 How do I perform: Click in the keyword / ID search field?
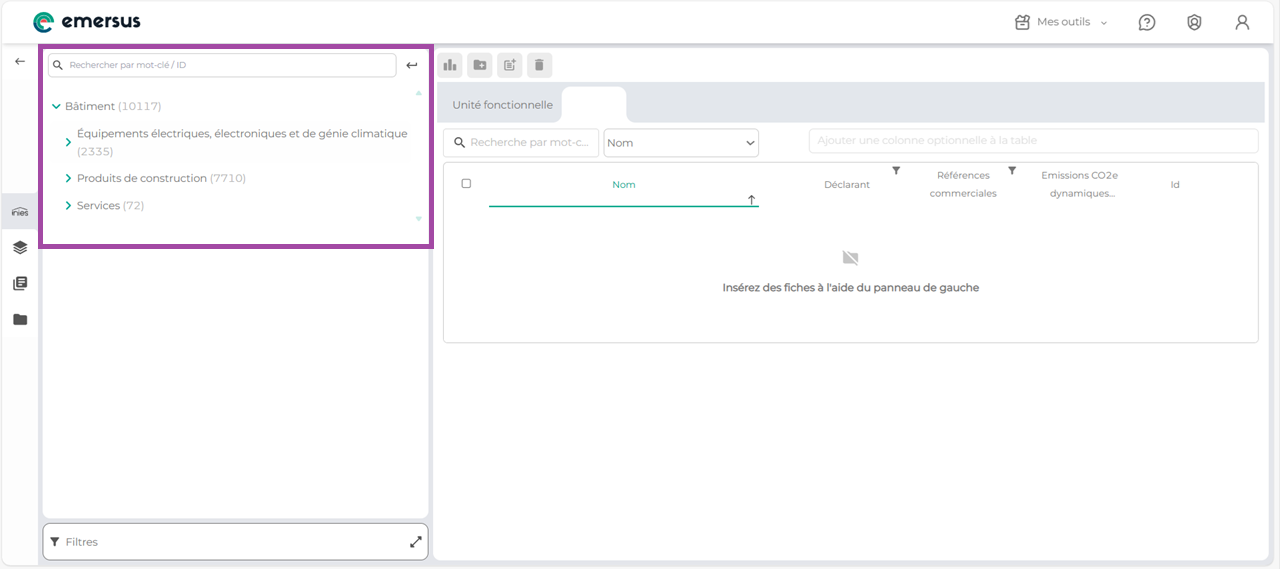click(x=222, y=65)
